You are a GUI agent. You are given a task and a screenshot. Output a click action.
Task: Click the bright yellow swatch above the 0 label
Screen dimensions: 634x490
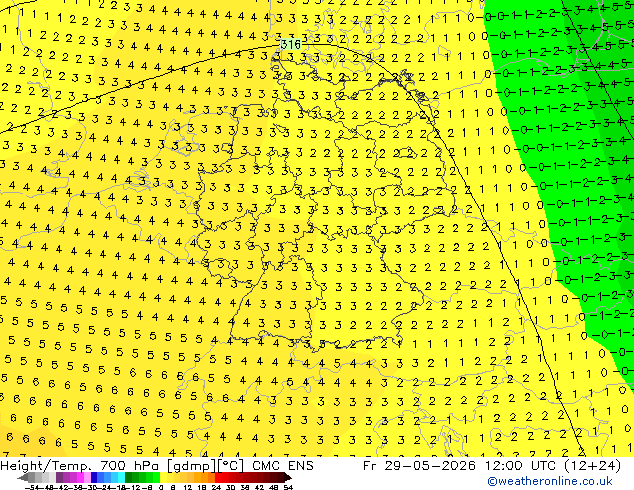pyautogui.click(x=163, y=477)
